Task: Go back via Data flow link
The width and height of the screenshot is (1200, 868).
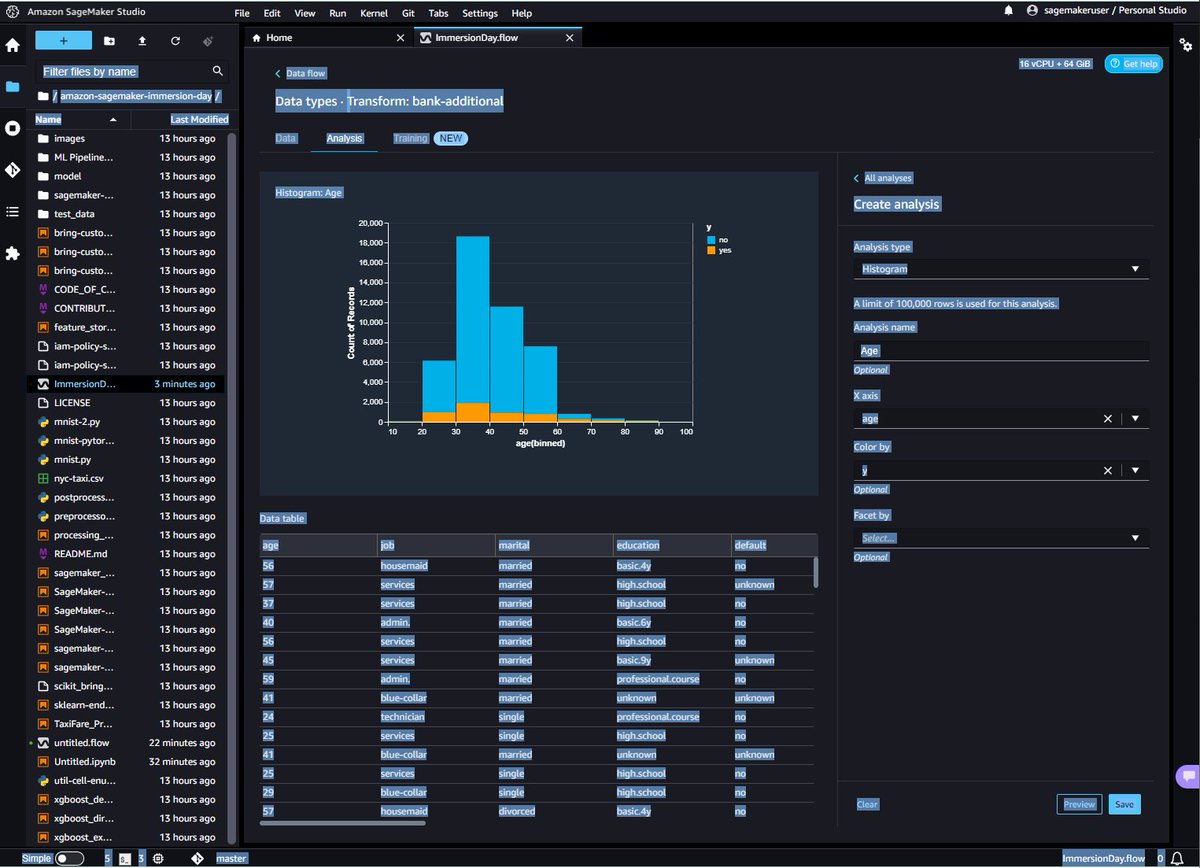Action: (305, 73)
